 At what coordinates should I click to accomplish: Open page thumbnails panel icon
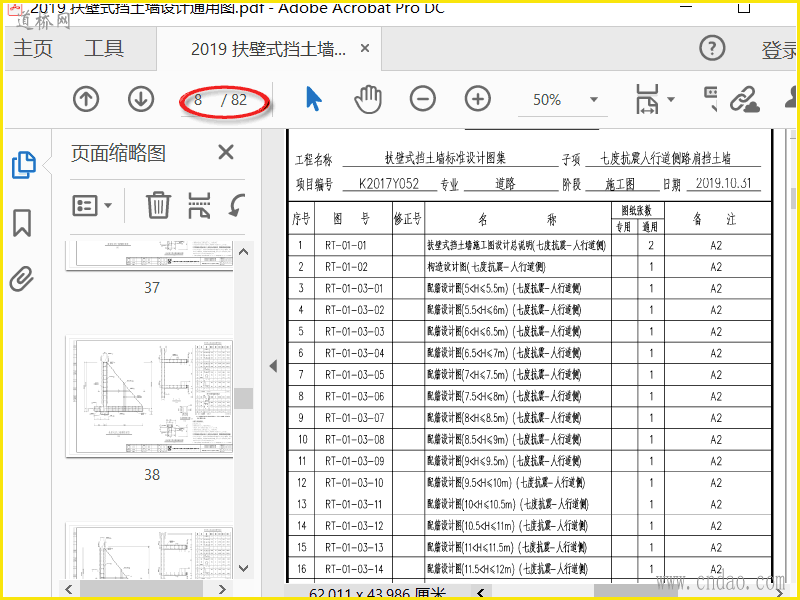[23, 165]
